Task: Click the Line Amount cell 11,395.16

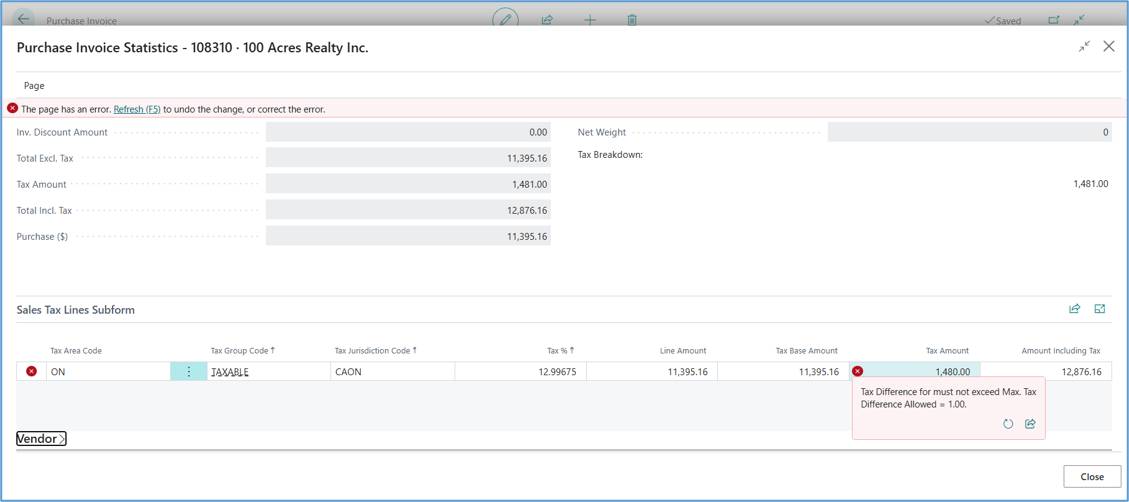Action: tap(652, 372)
